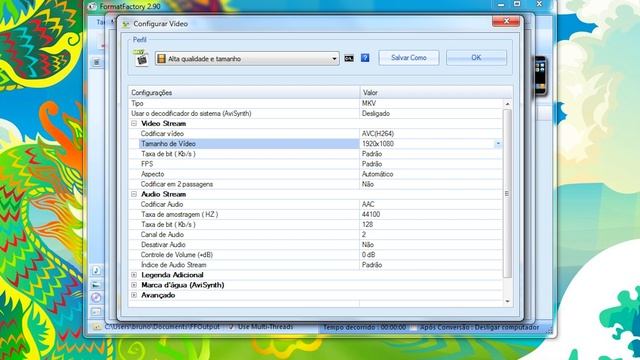Expand the Marca d'água (AviSynth) group
This screenshot has width=640, height=360.
[134, 285]
